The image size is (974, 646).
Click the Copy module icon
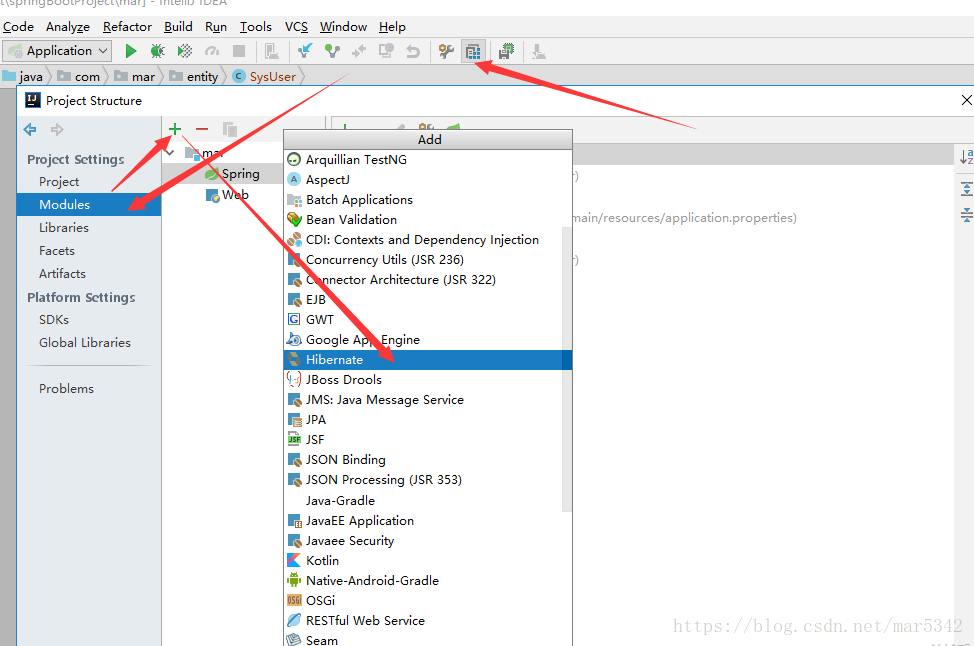[230, 129]
